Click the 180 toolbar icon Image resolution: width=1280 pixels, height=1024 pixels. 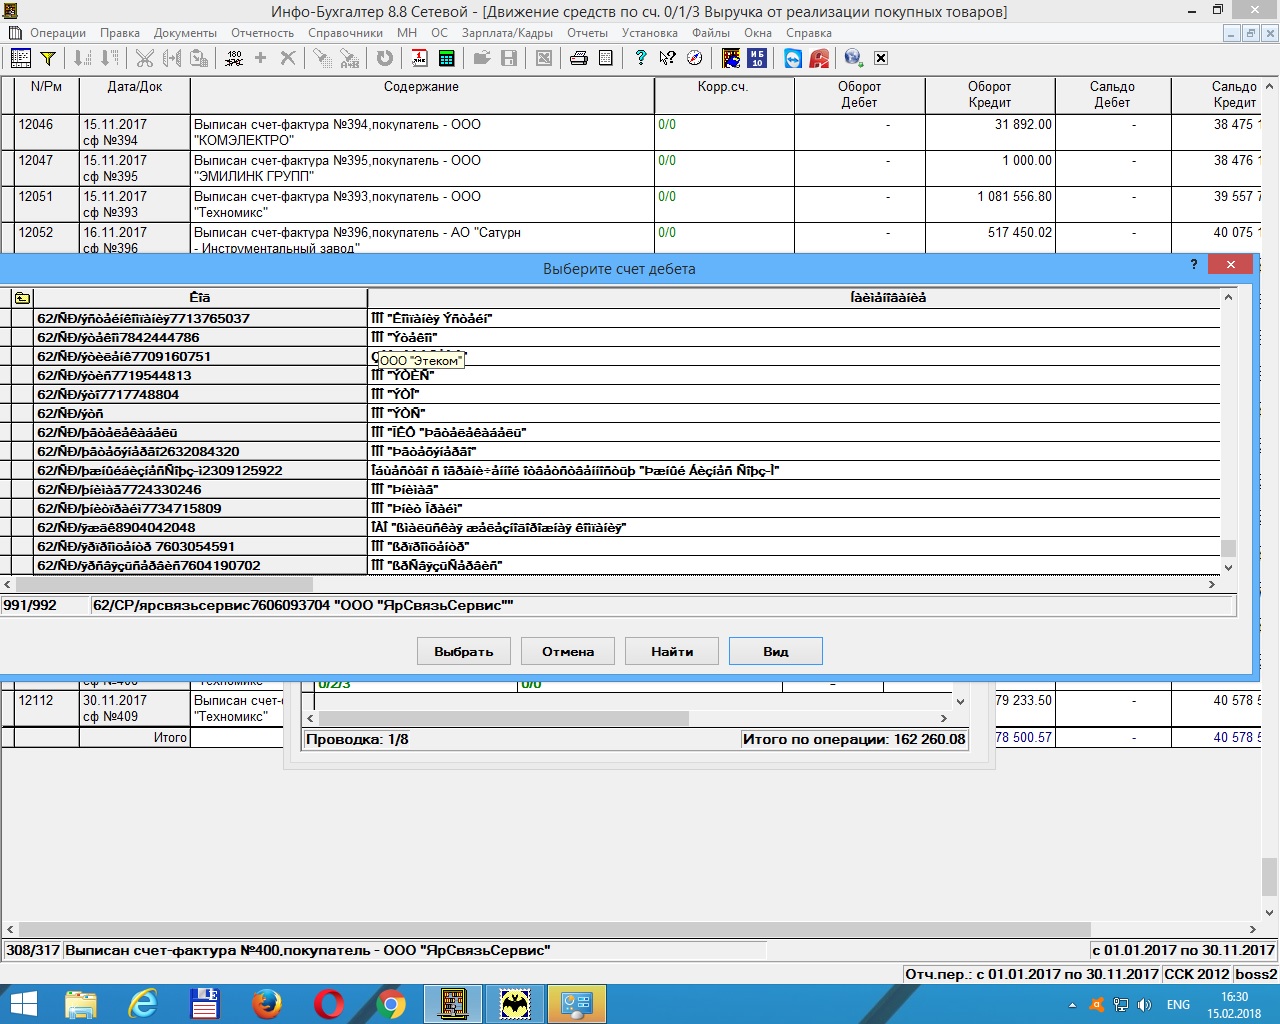[x=234, y=58]
